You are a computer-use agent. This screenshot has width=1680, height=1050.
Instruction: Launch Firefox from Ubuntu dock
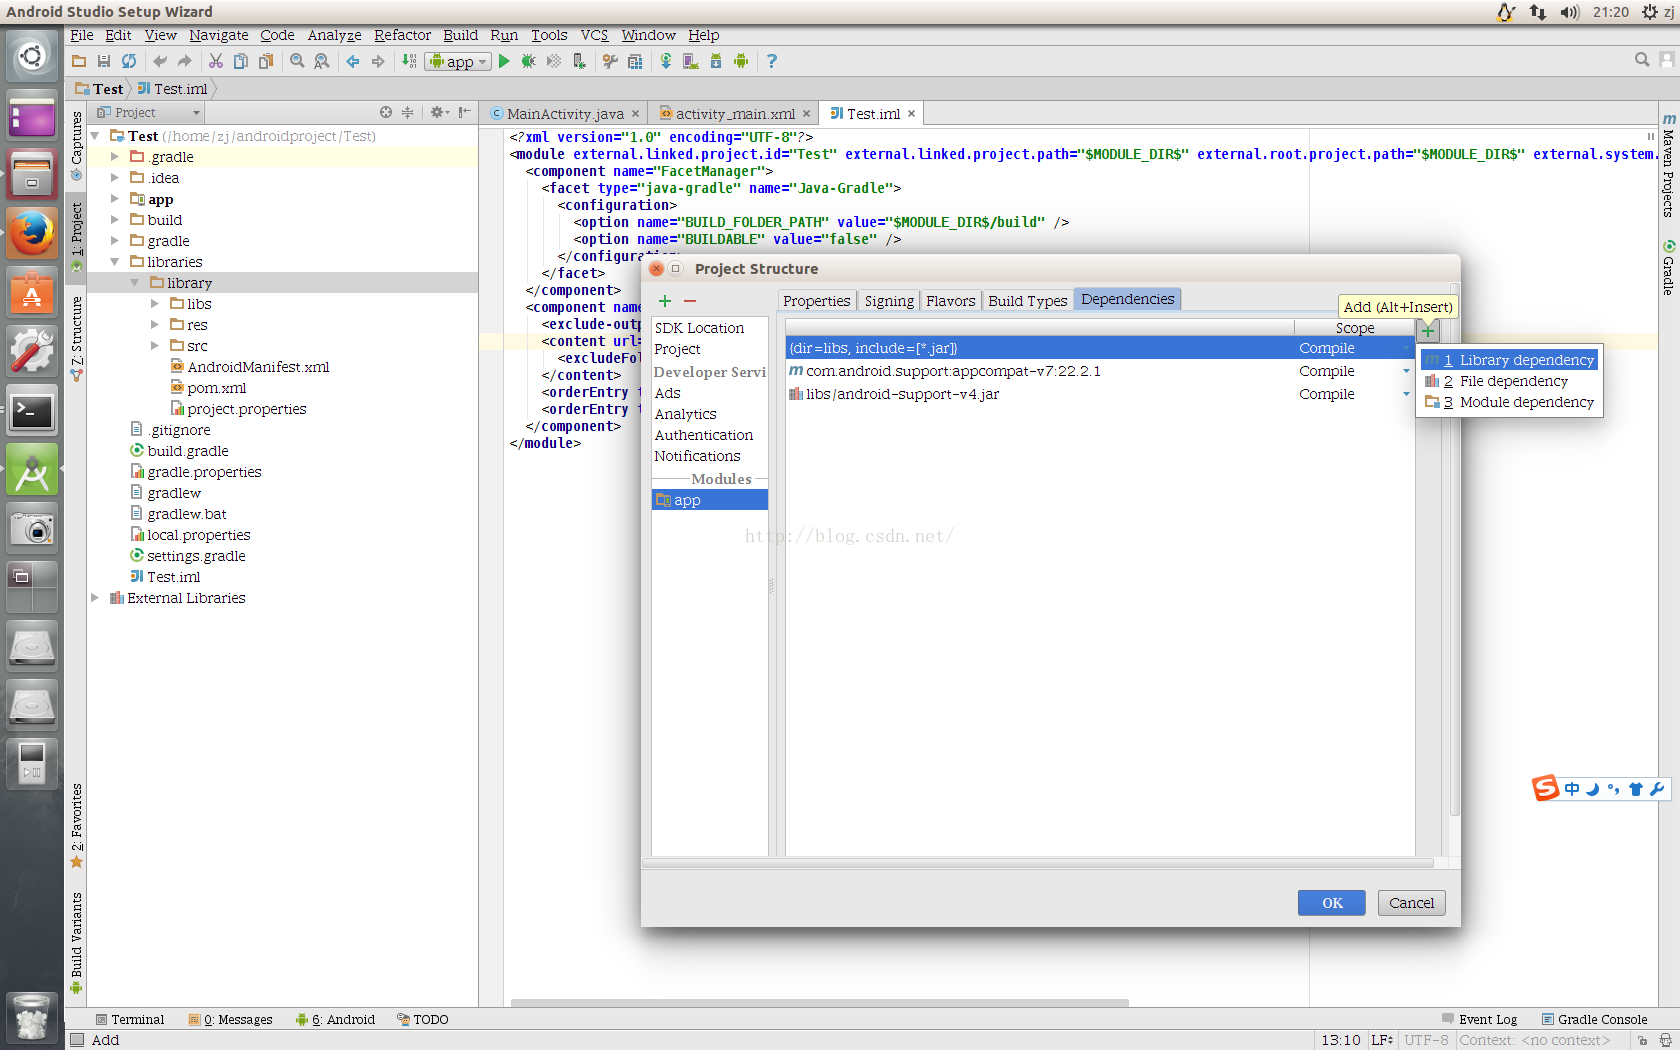pos(32,234)
